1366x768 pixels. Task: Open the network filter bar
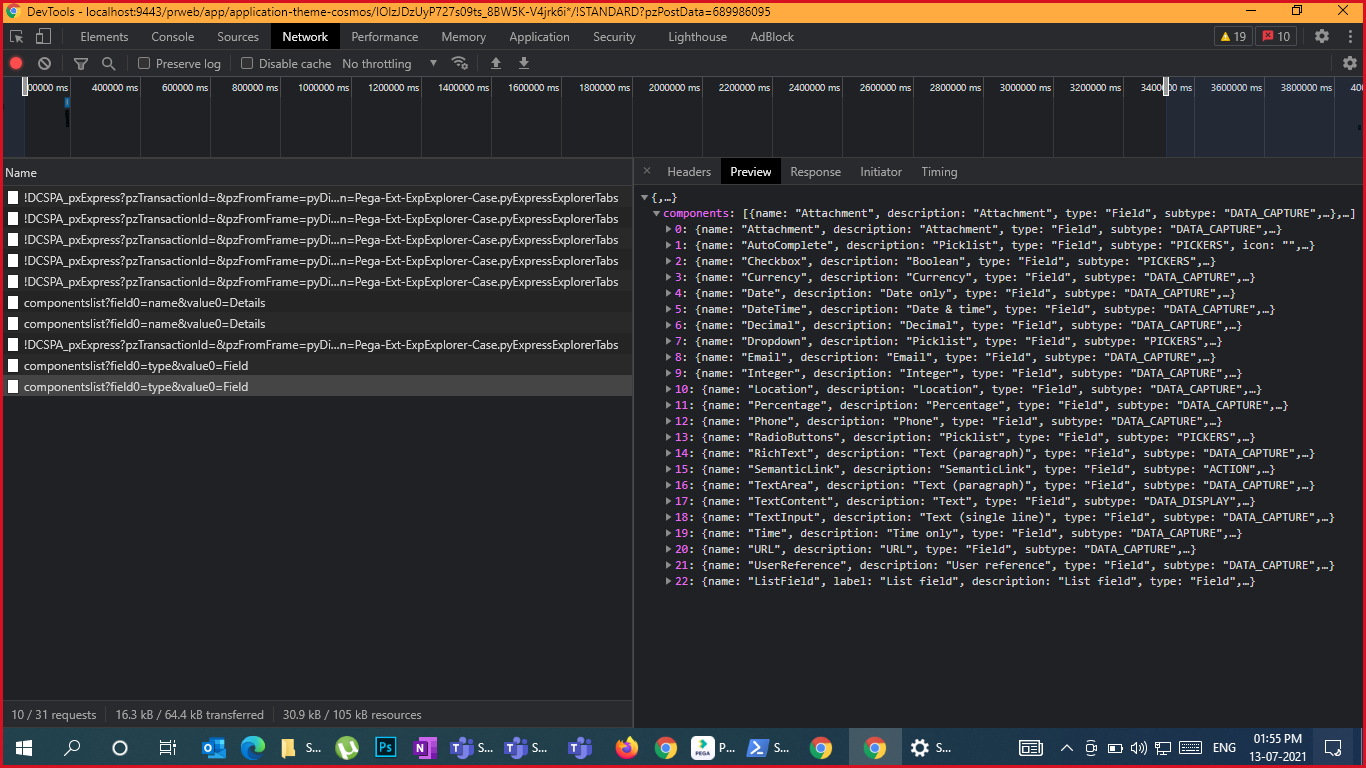coord(81,62)
